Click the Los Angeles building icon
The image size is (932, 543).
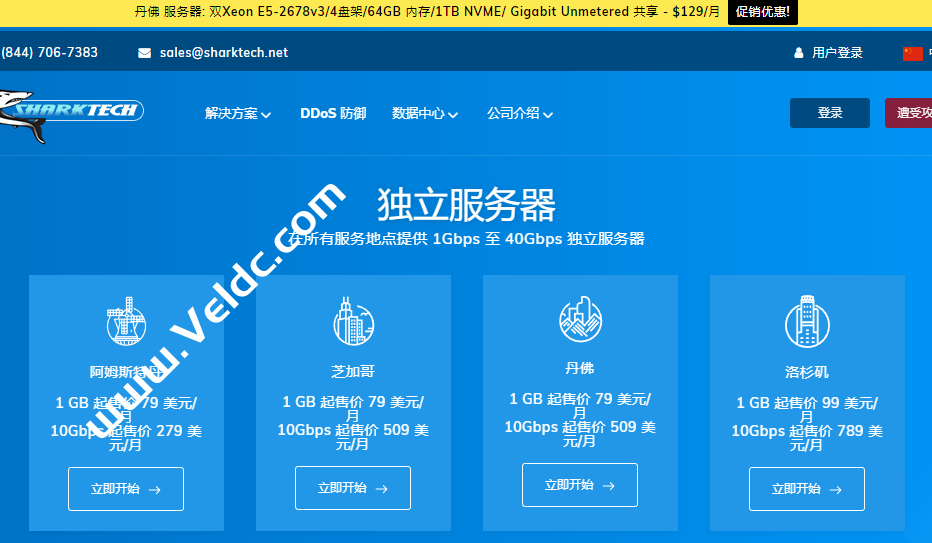tap(807, 321)
